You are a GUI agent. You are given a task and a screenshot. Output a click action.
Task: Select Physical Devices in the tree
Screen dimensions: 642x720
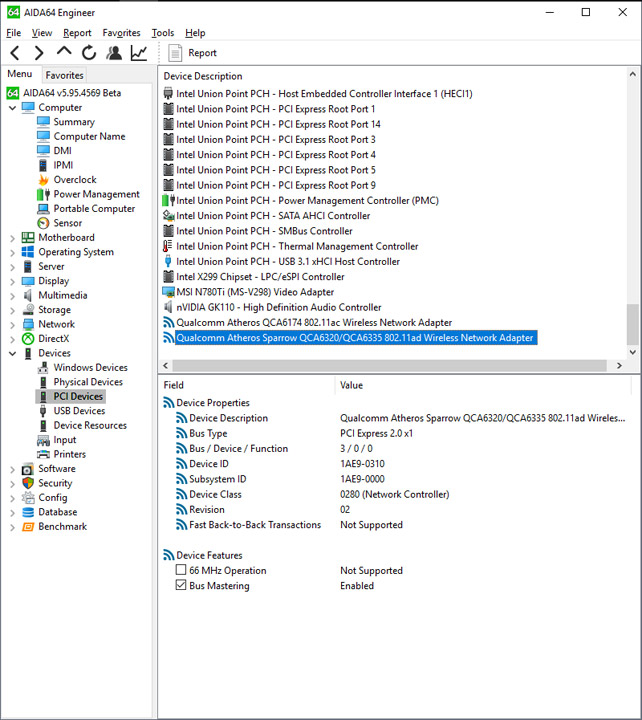pos(88,382)
